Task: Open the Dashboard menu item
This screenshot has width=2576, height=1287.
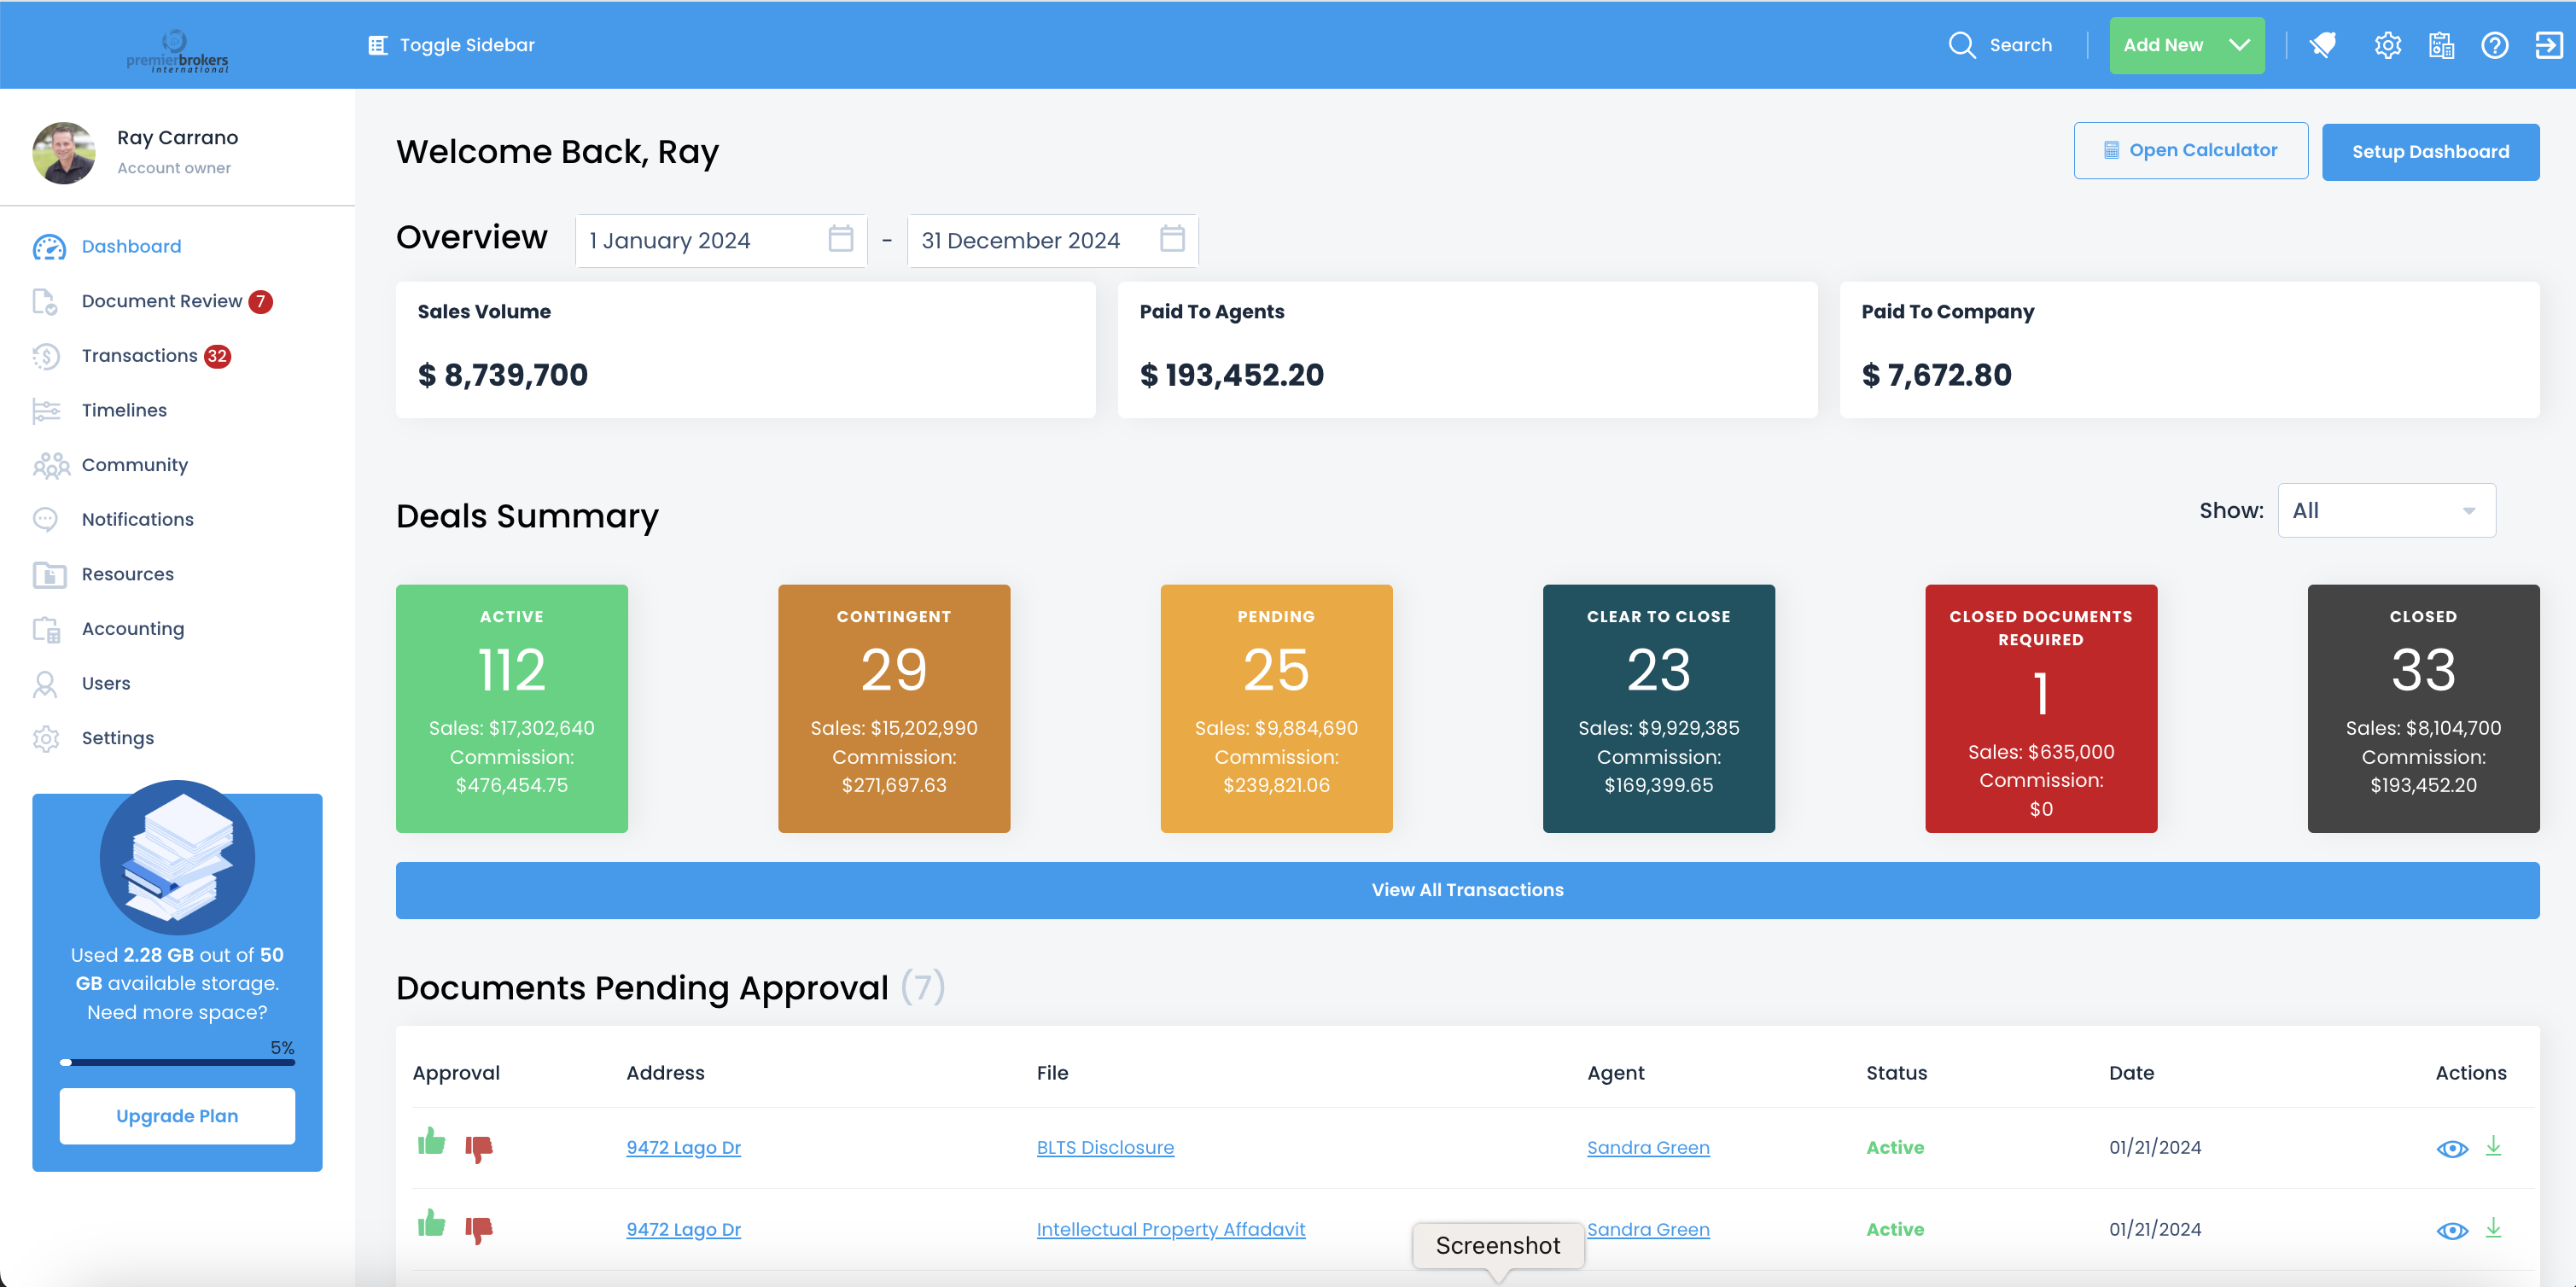Action: [131, 247]
